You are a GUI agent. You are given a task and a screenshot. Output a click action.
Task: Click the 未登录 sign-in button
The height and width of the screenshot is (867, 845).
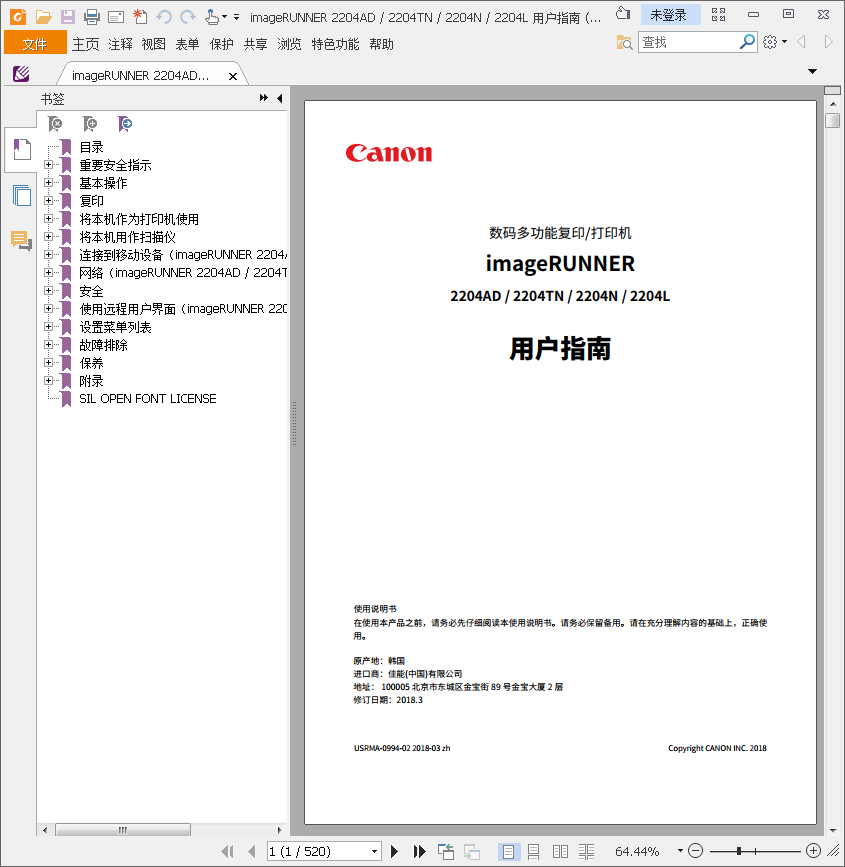tap(670, 15)
